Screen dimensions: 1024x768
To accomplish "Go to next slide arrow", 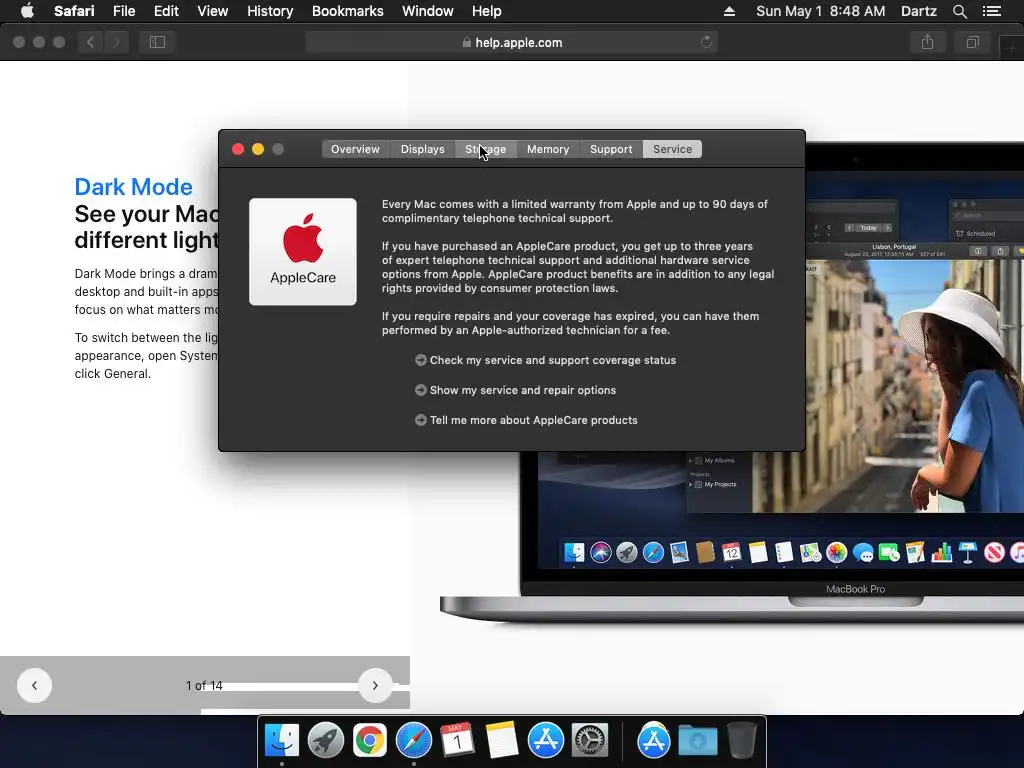I will (375, 686).
